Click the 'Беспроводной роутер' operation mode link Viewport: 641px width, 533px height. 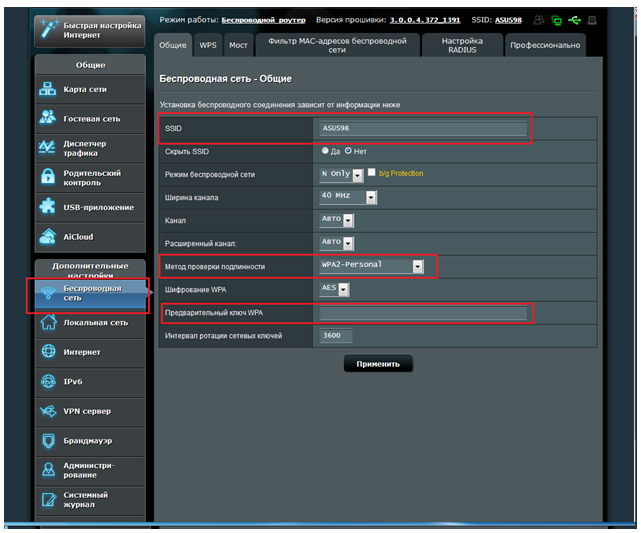[263, 20]
